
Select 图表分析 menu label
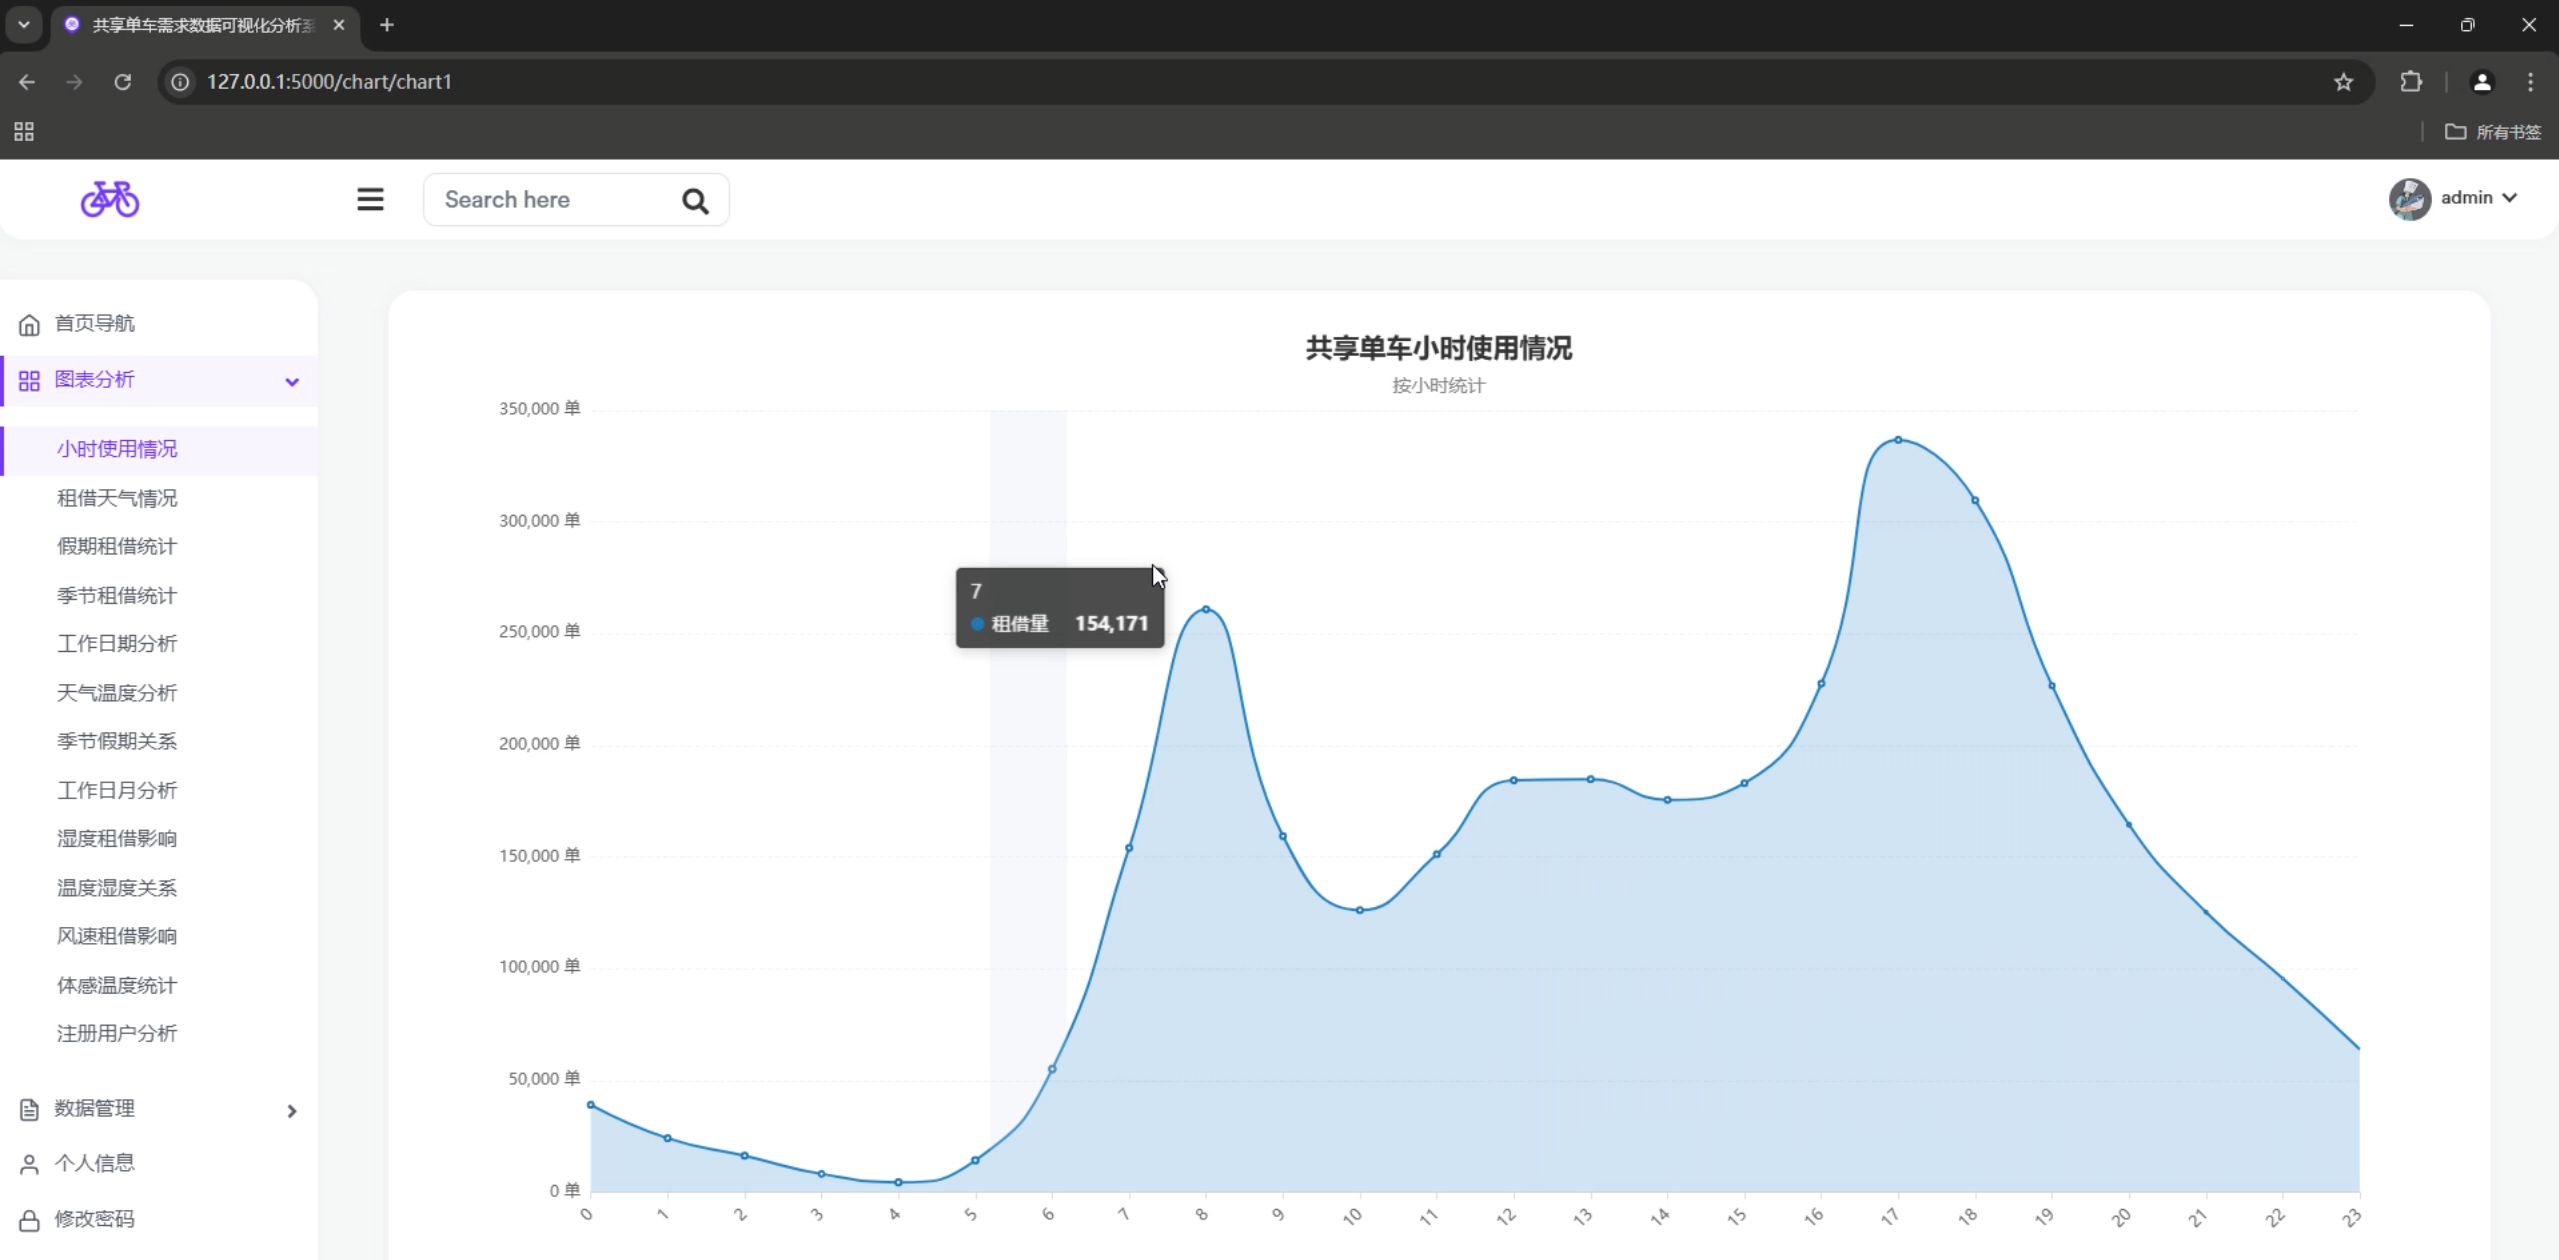[x=94, y=379]
